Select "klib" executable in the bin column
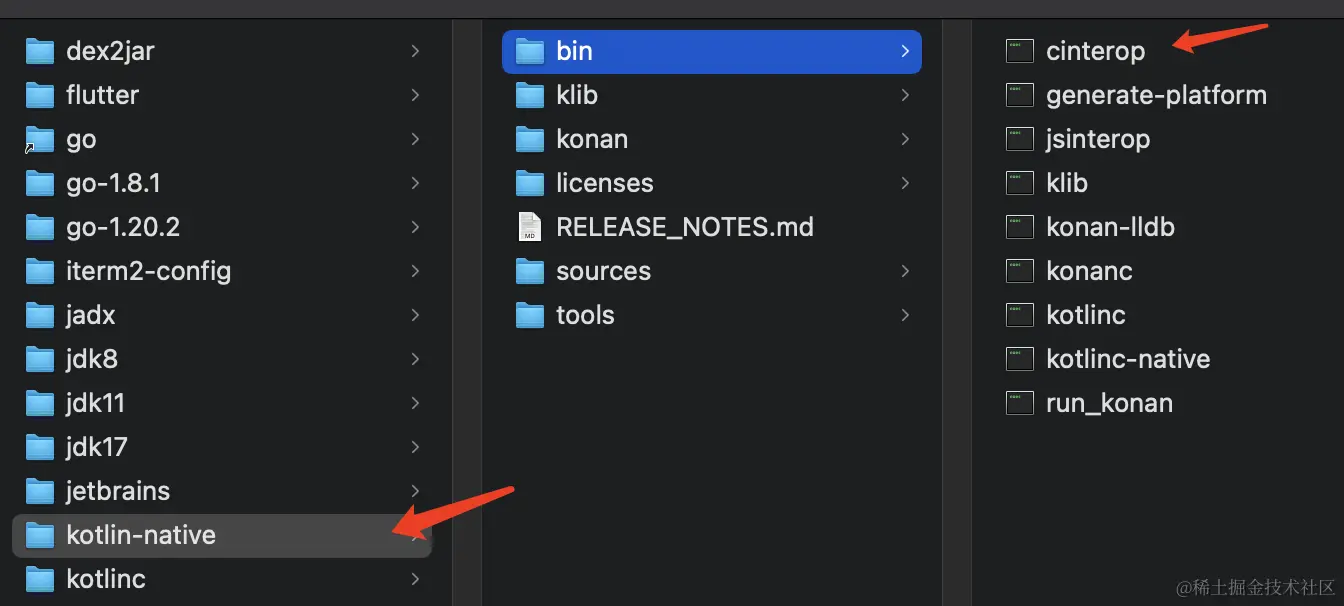The width and height of the screenshot is (1344, 606). pos(1067,183)
